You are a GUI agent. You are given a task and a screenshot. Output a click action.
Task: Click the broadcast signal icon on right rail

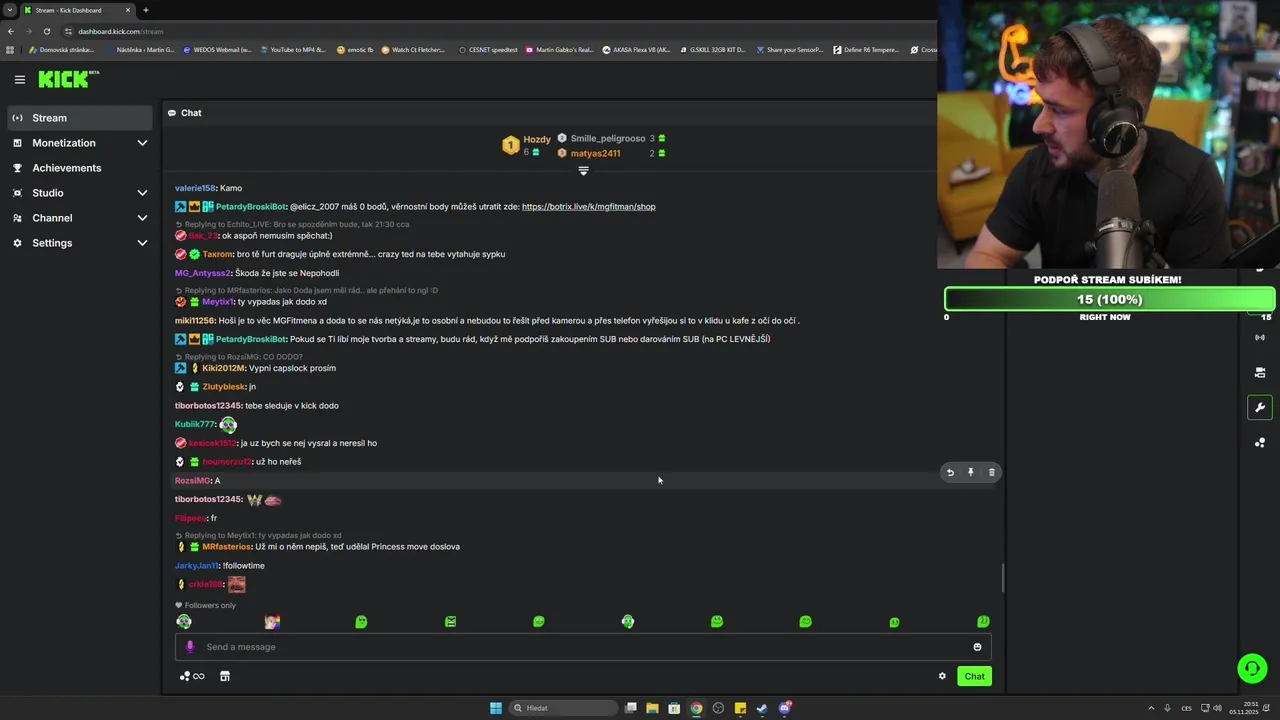point(1260,337)
